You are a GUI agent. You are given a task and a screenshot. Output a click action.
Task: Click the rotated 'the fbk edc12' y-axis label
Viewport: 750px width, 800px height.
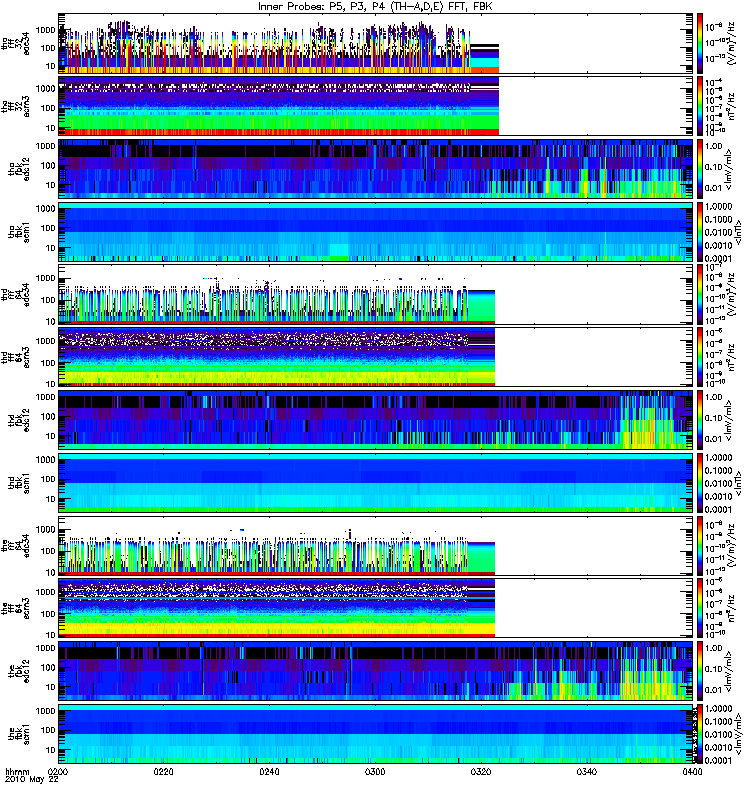click(19, 671)
